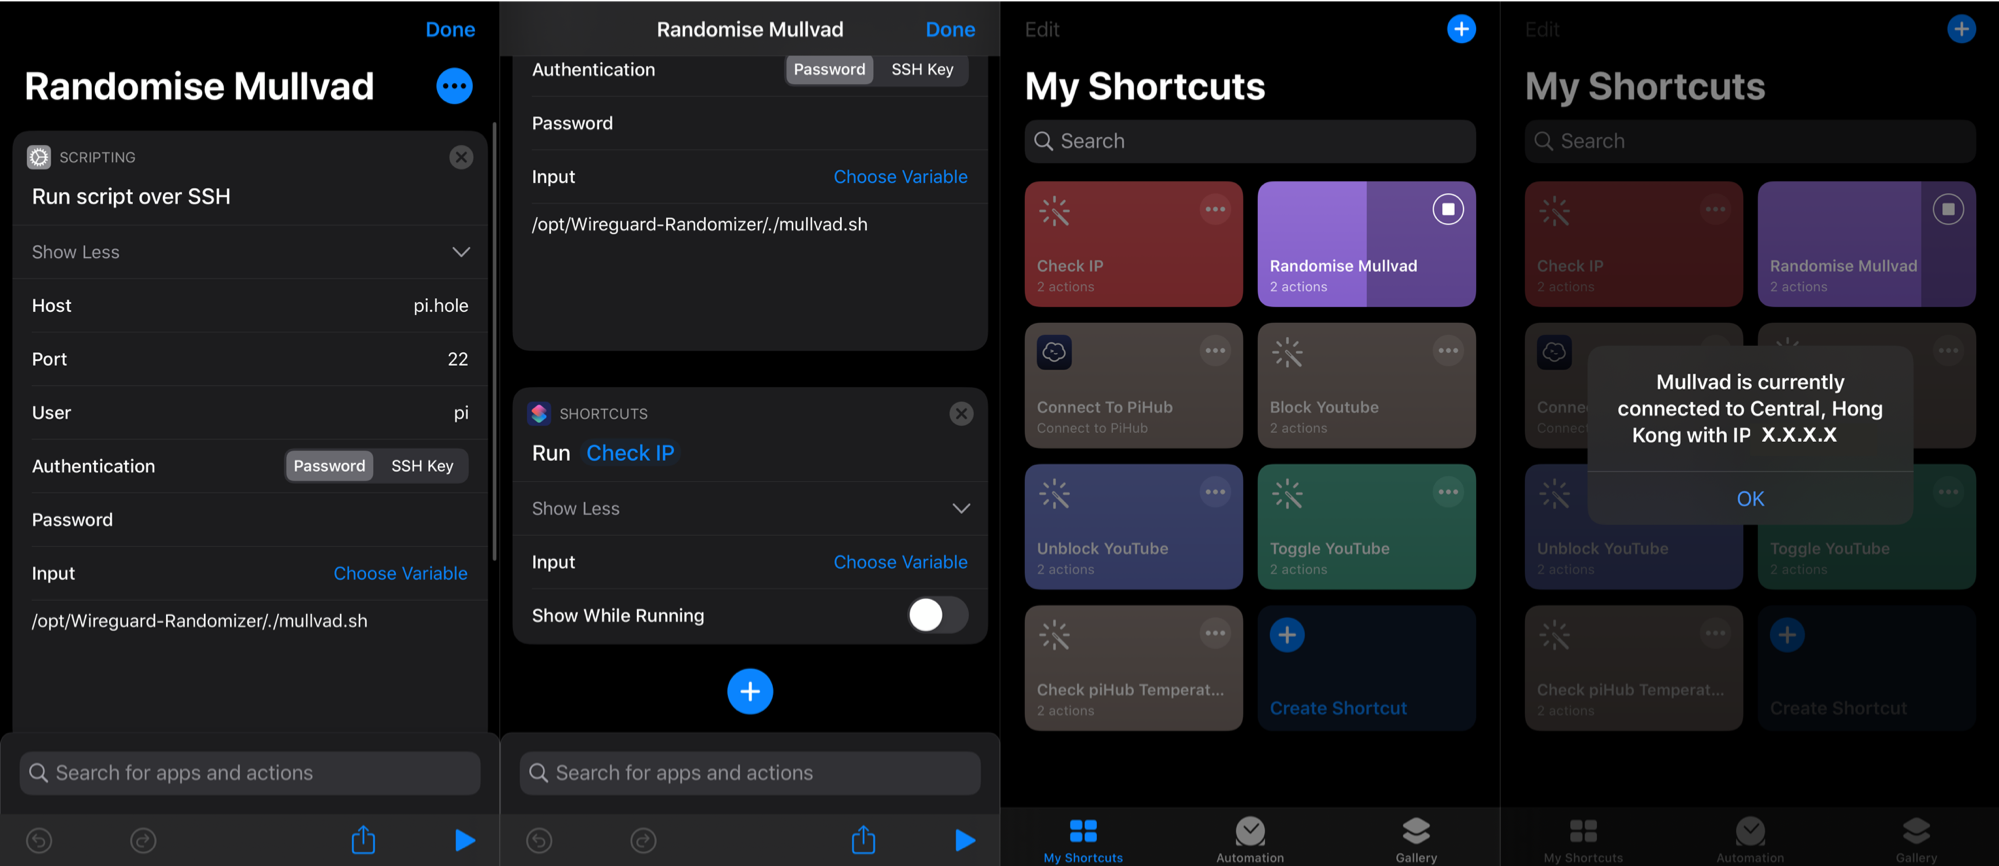This screenshot has height=866, width=1999.
Task: Open options for Block Youtube shortcut
Action: point(1447,351)
